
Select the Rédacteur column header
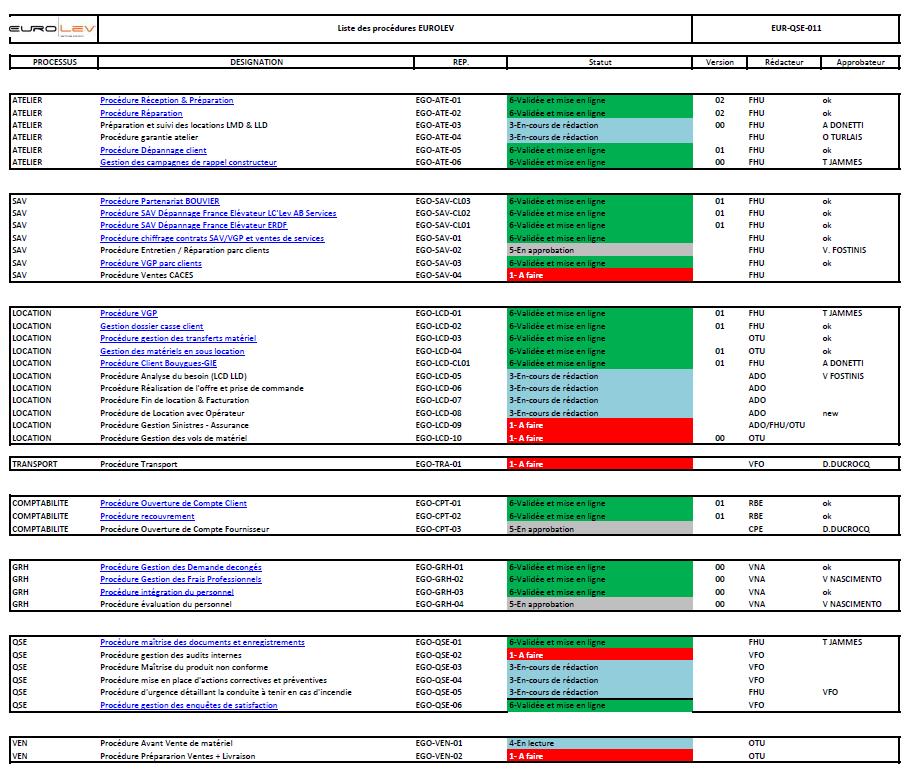784,62
